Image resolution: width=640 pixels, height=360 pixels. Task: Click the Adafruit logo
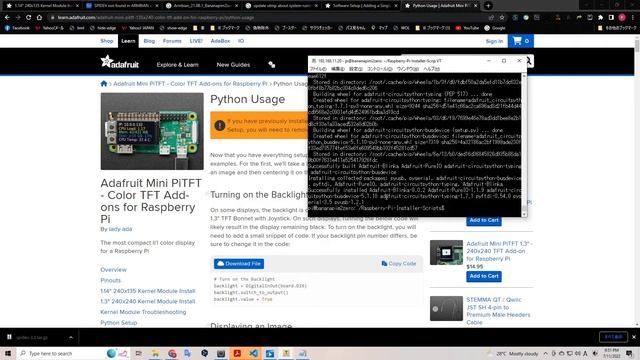coord(120,62)
